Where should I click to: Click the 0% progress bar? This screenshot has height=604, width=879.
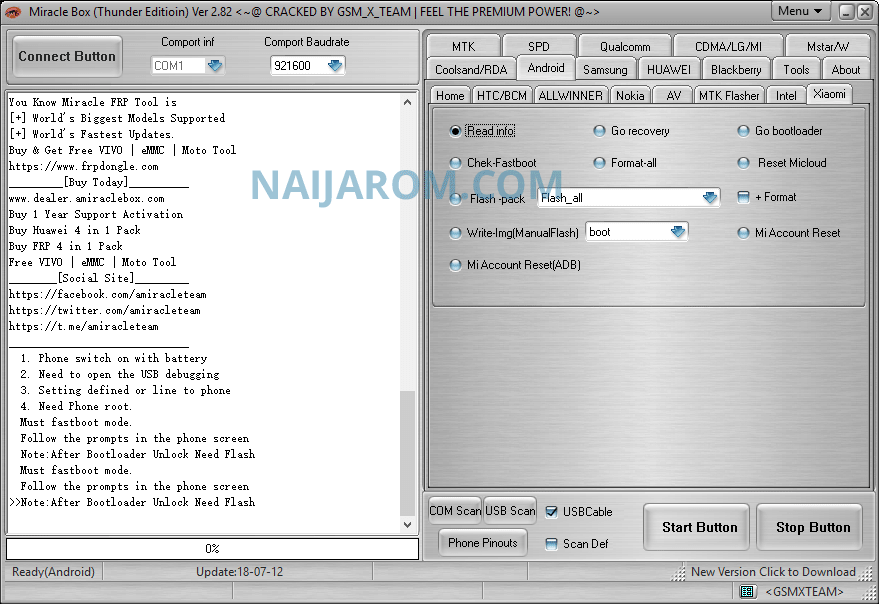pos(212,548)
